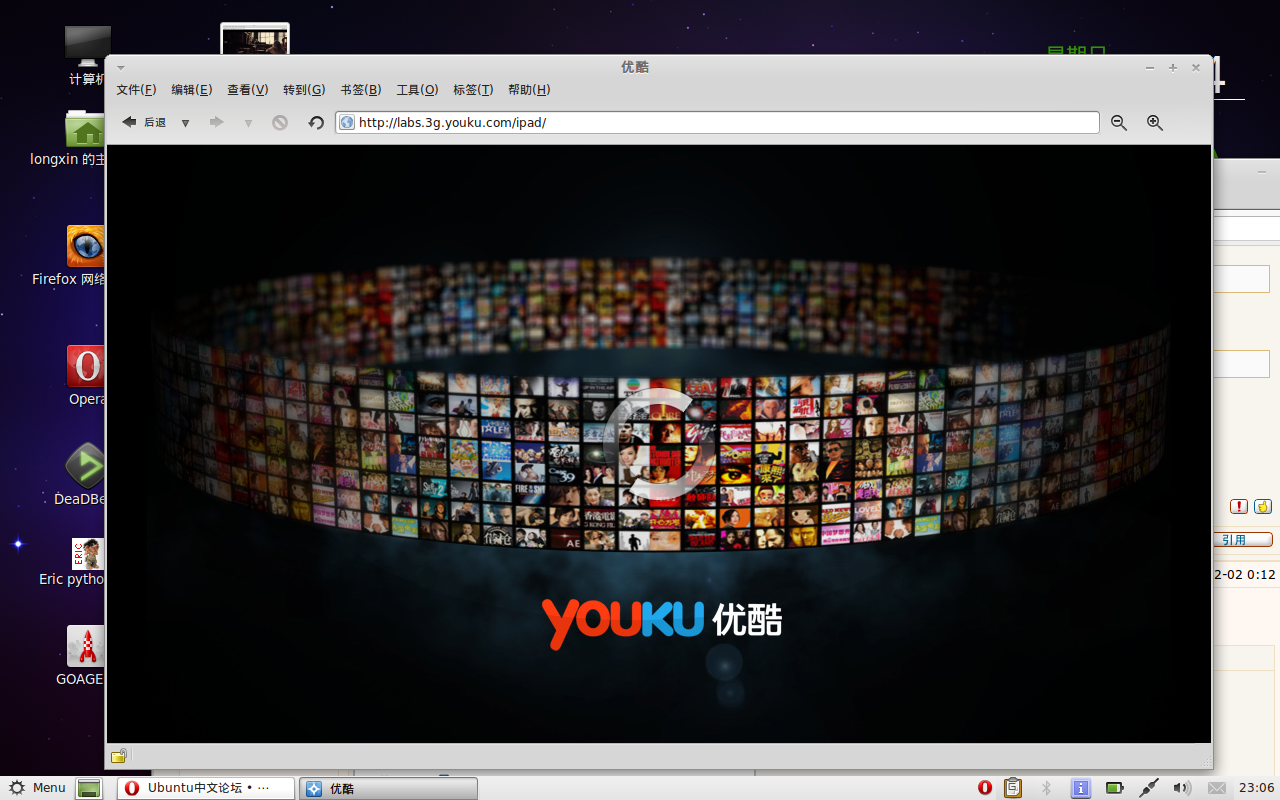Launch Eric python from the desktop icon
The height and width of the screenshot is (800, 1280).
72,562
